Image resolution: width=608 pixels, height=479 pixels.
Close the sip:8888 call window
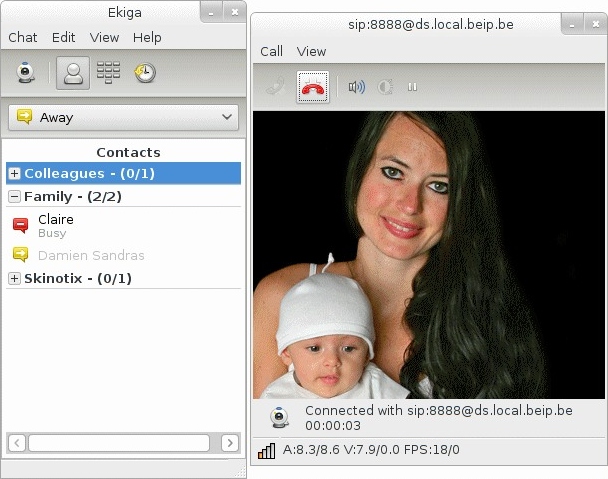596,25
